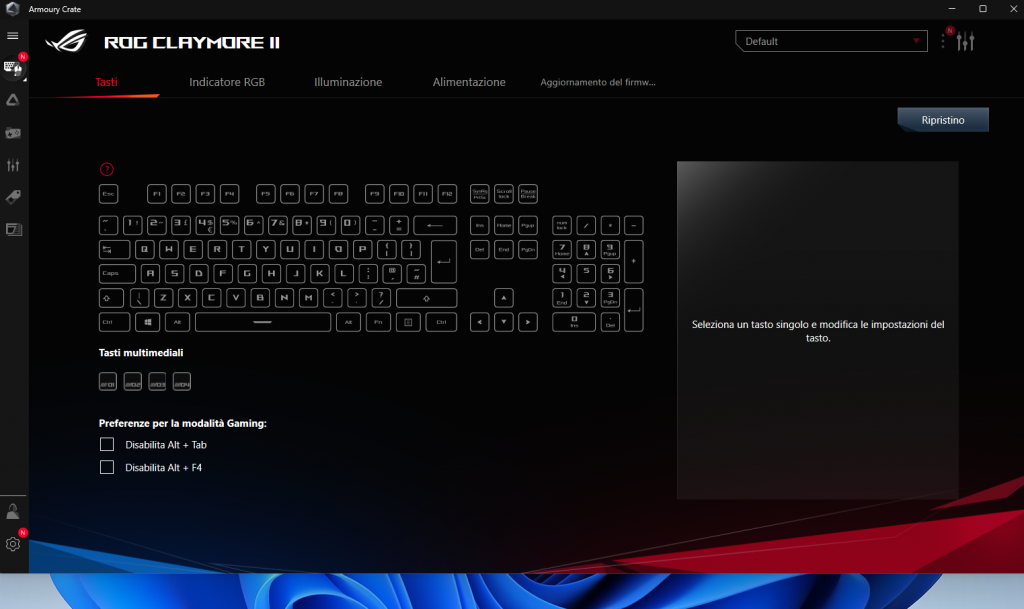Select the numpad 0 Ins key
The width and height of the screenshot is (1024, 609).
click(x=574, y=322)
